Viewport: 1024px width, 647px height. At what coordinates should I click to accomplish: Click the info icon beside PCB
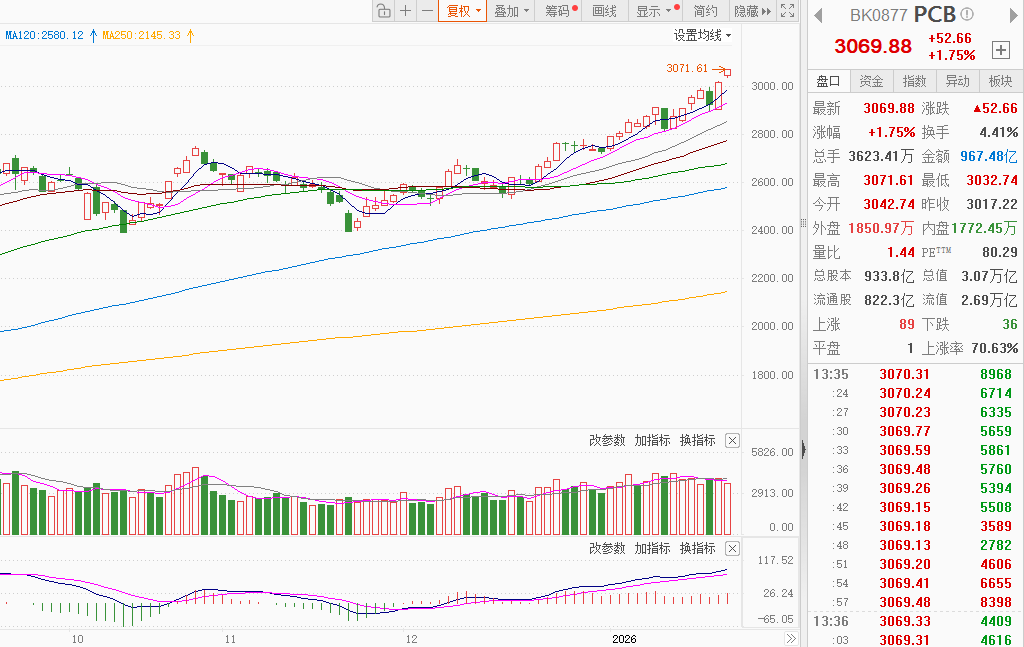[x=966, y=14]
